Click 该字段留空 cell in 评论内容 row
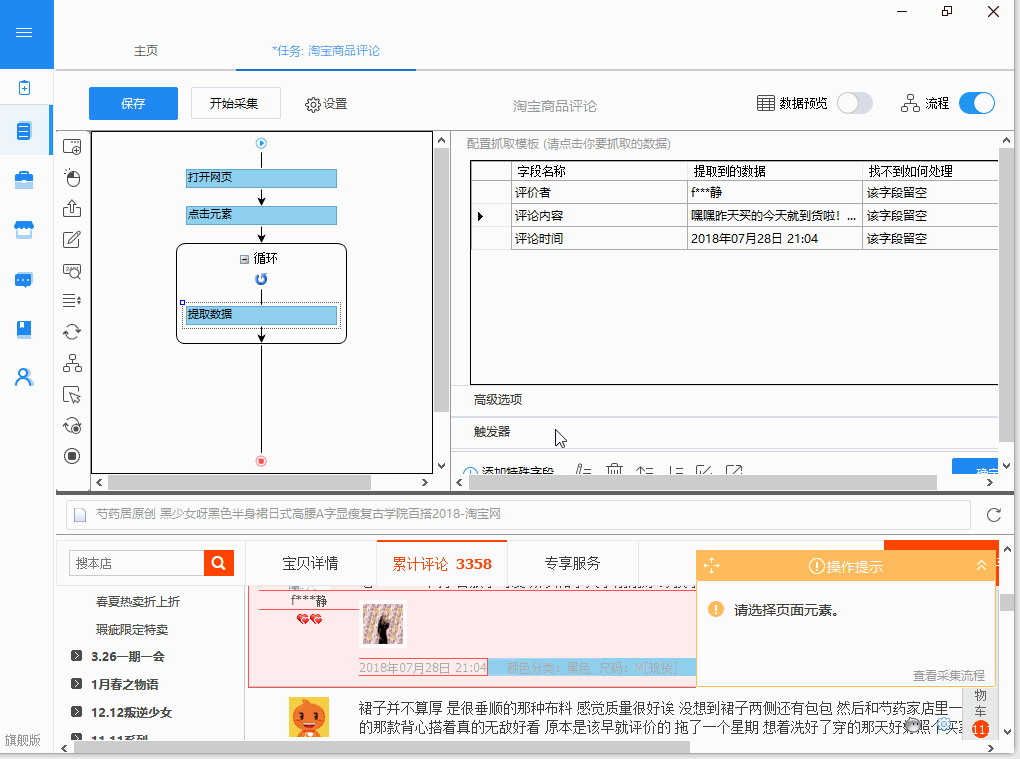This screenshot has height=759, width=1020. (x=930, y=216)
